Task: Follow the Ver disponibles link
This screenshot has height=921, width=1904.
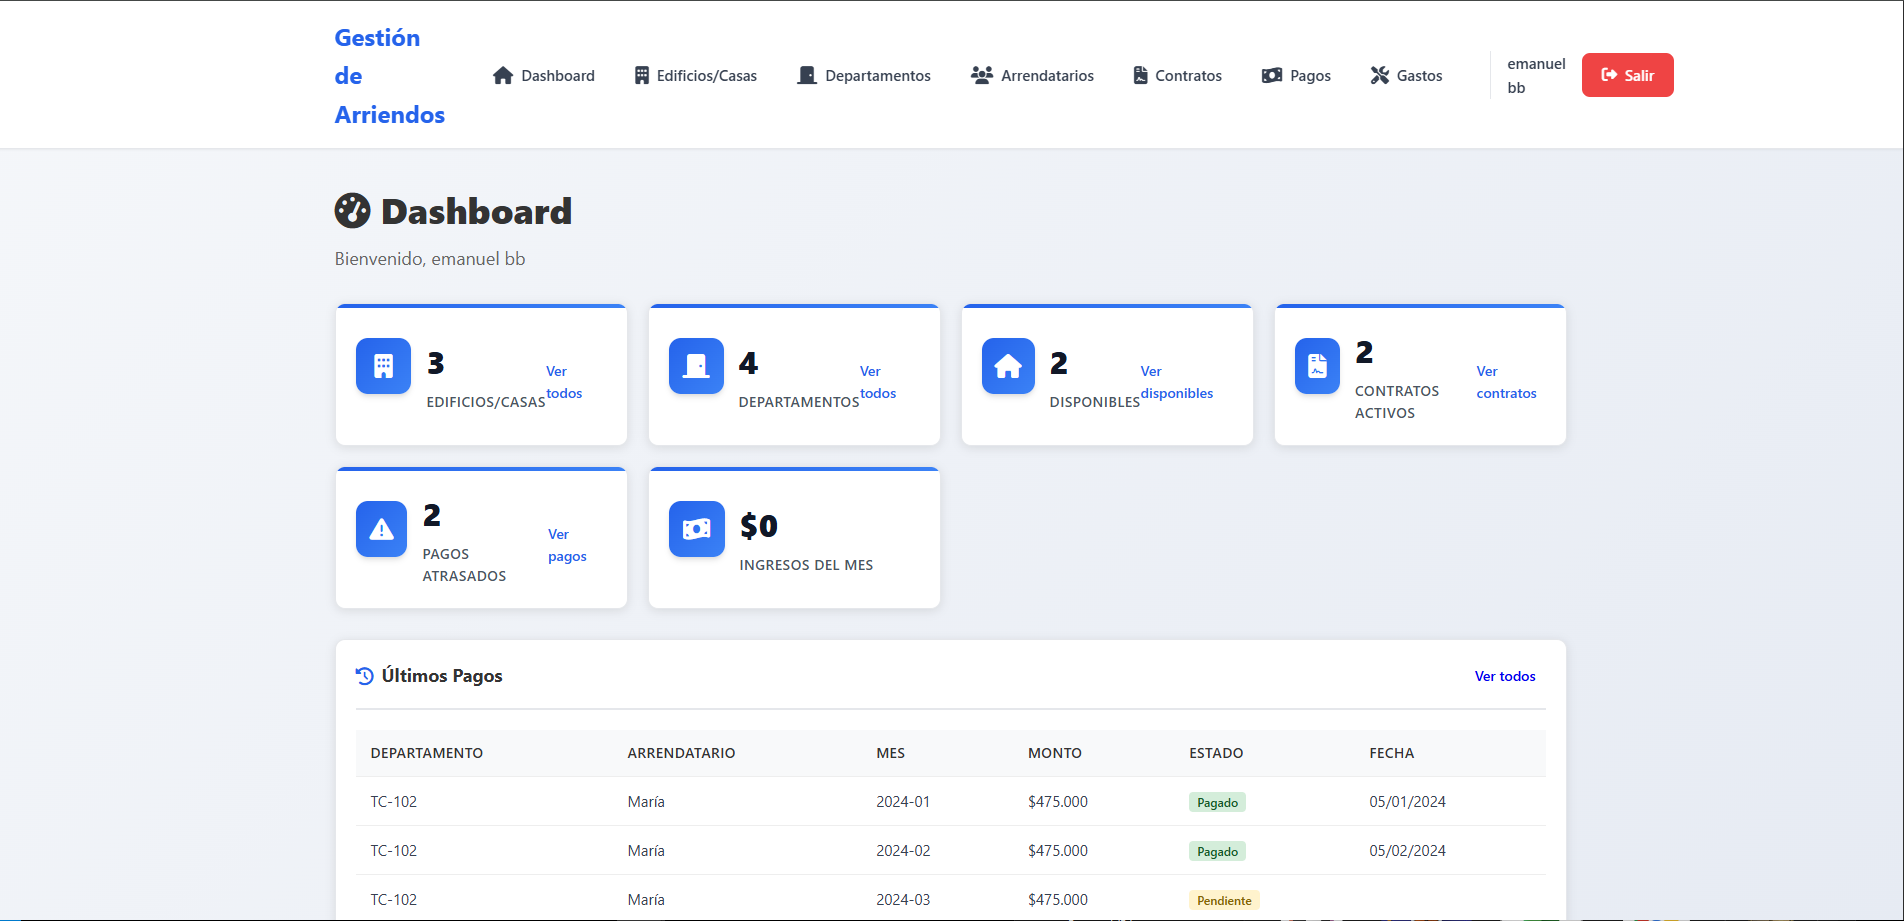Action: pyautogui.click(x=1177, y=382)
